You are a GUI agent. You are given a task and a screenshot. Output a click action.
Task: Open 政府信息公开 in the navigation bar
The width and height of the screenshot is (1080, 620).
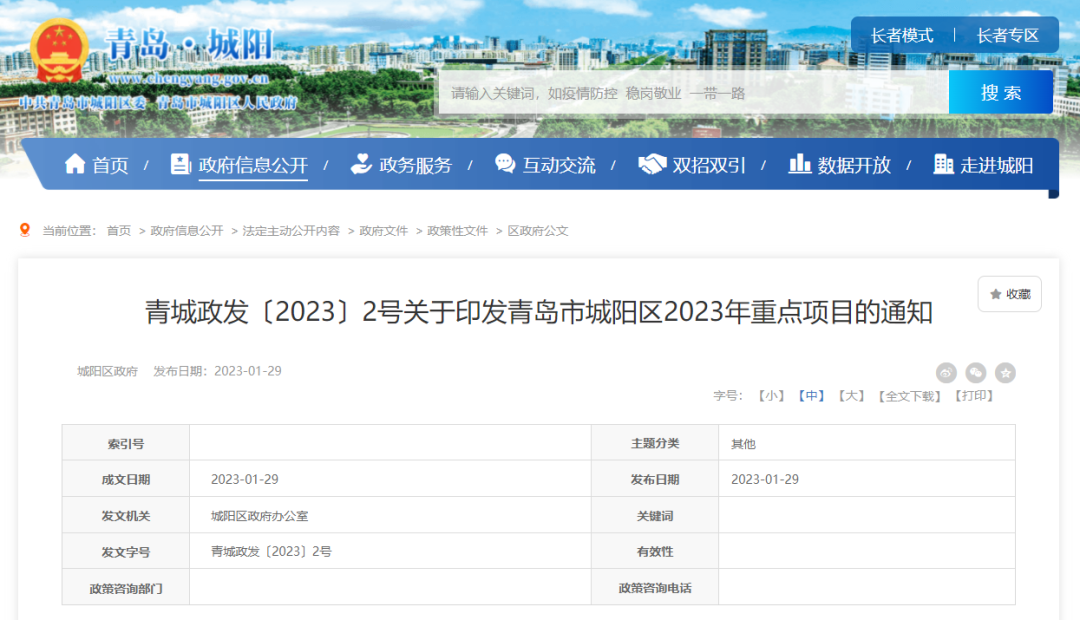pos(253,165)
